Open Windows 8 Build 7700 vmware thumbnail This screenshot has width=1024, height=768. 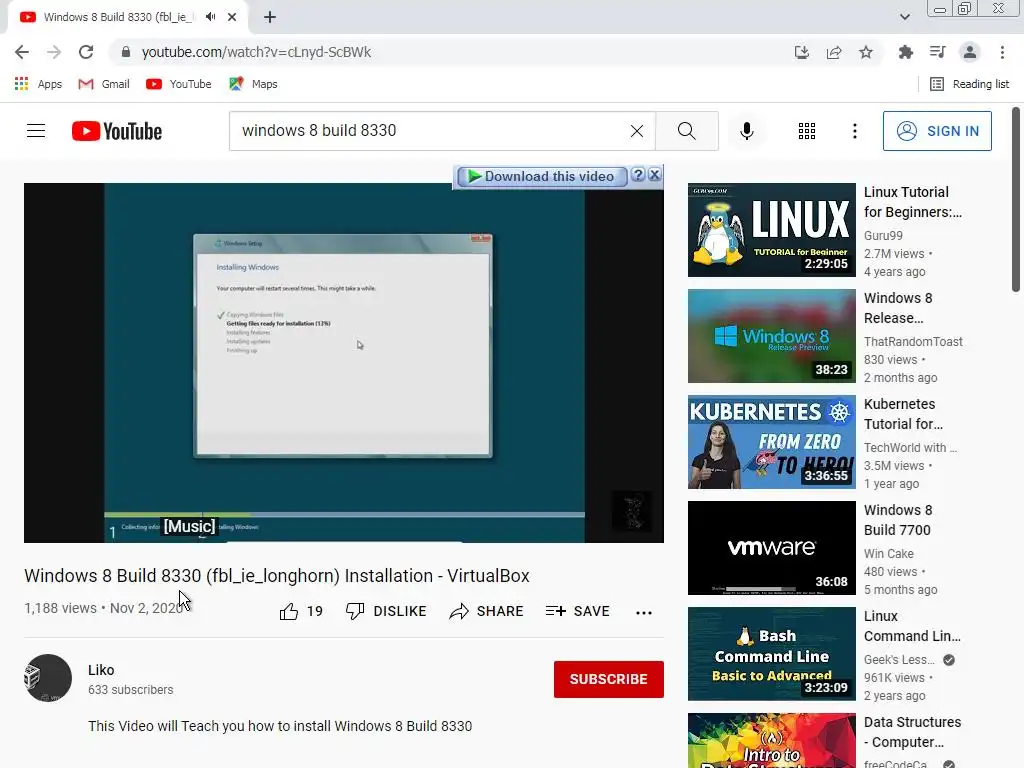[x=771, y=548]
